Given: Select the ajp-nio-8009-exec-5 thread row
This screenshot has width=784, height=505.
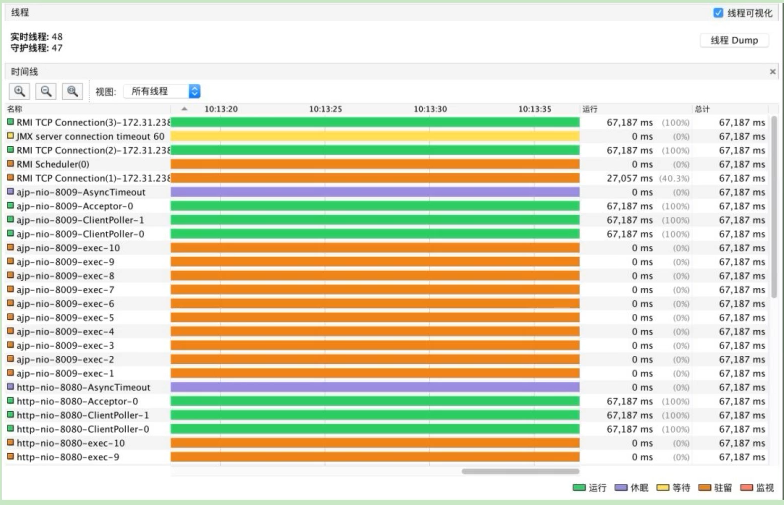Looking at the screenshot, I should 386,318.
